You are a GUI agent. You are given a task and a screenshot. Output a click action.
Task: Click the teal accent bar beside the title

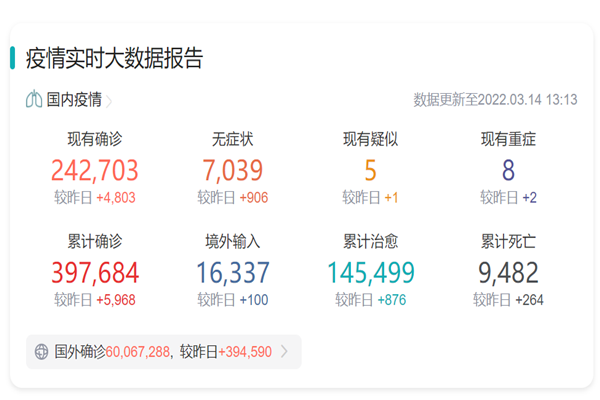point(13,58)
